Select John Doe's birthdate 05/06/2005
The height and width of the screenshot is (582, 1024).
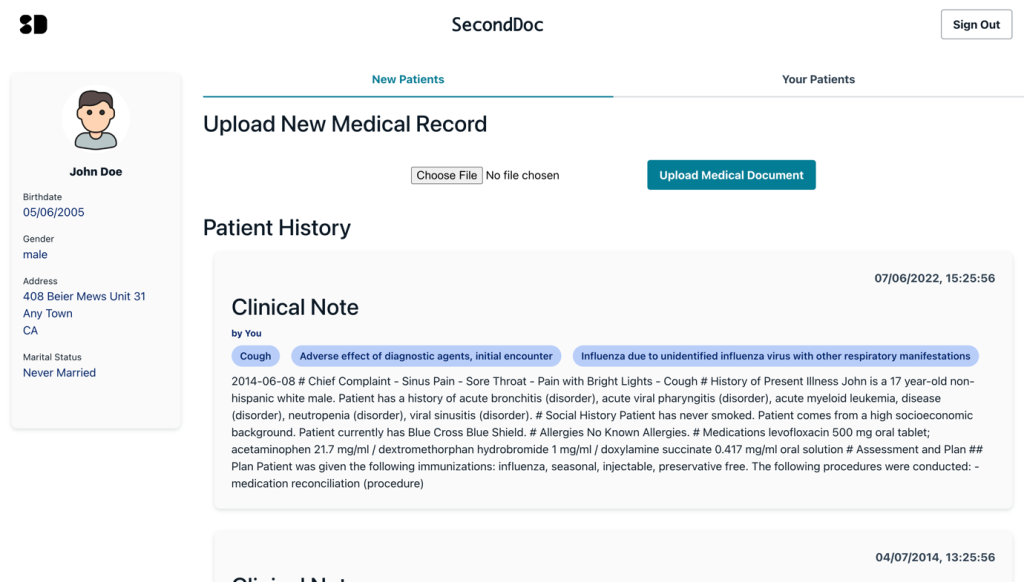pyautogui.click(x=53, y=212)
